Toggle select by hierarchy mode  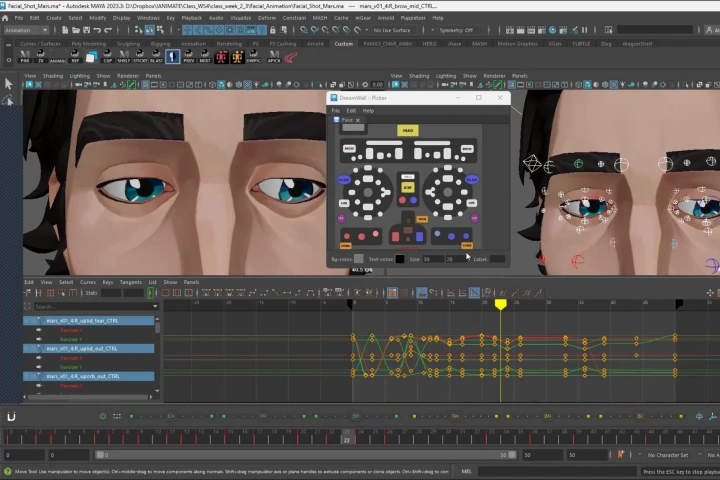coord(139,30)
